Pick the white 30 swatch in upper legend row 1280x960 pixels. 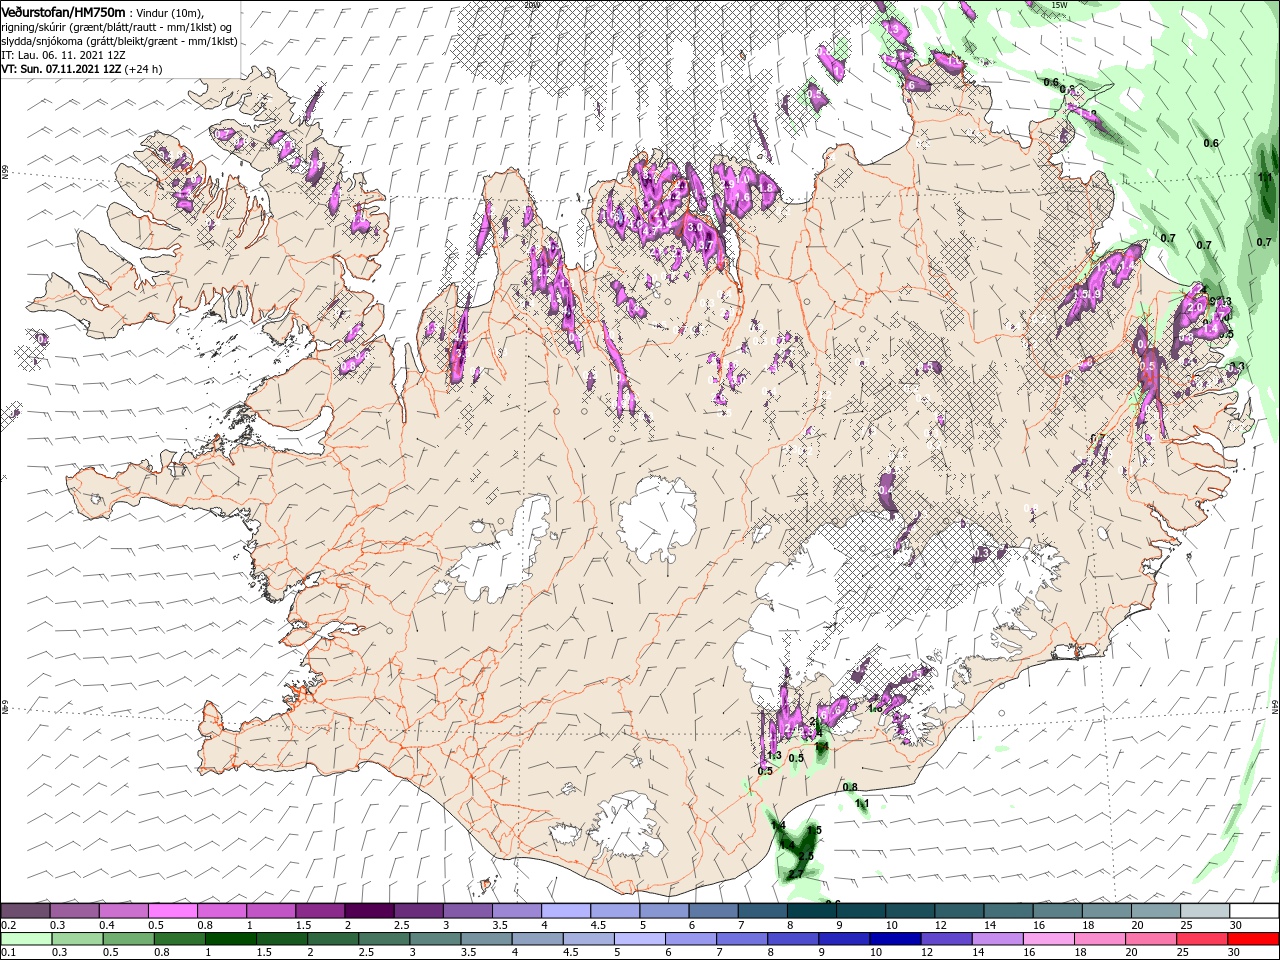[1254, 911]
